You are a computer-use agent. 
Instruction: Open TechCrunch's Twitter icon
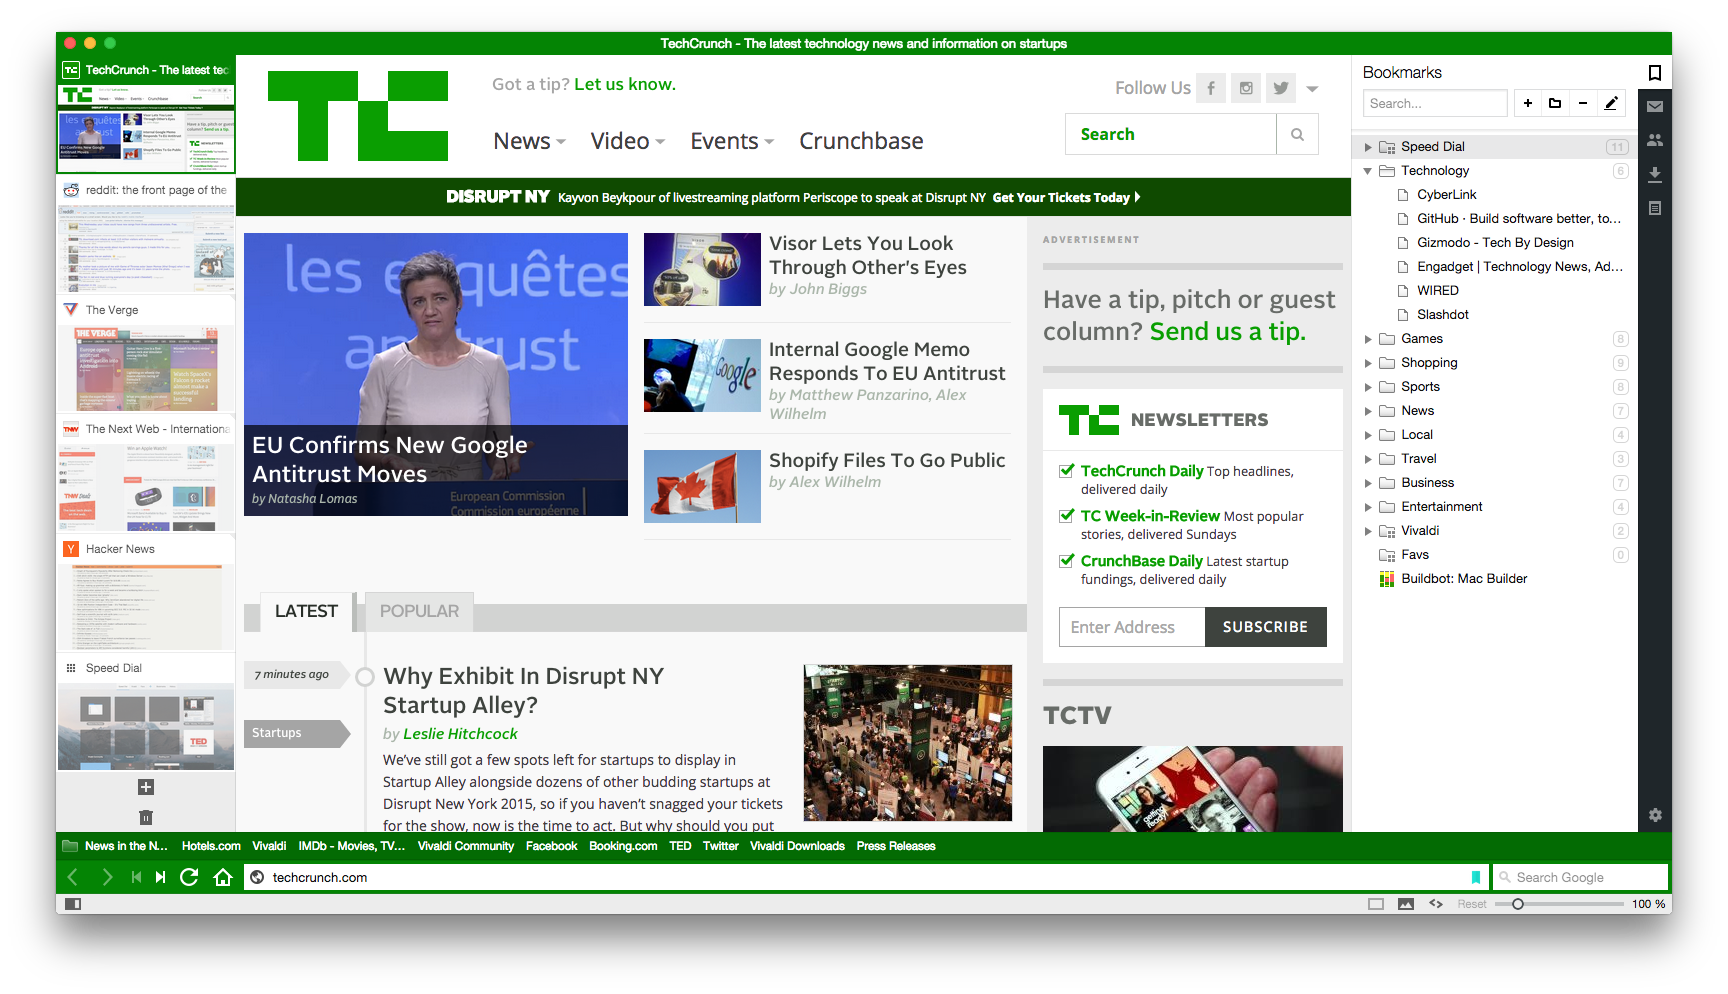(x=1281, y=88)
